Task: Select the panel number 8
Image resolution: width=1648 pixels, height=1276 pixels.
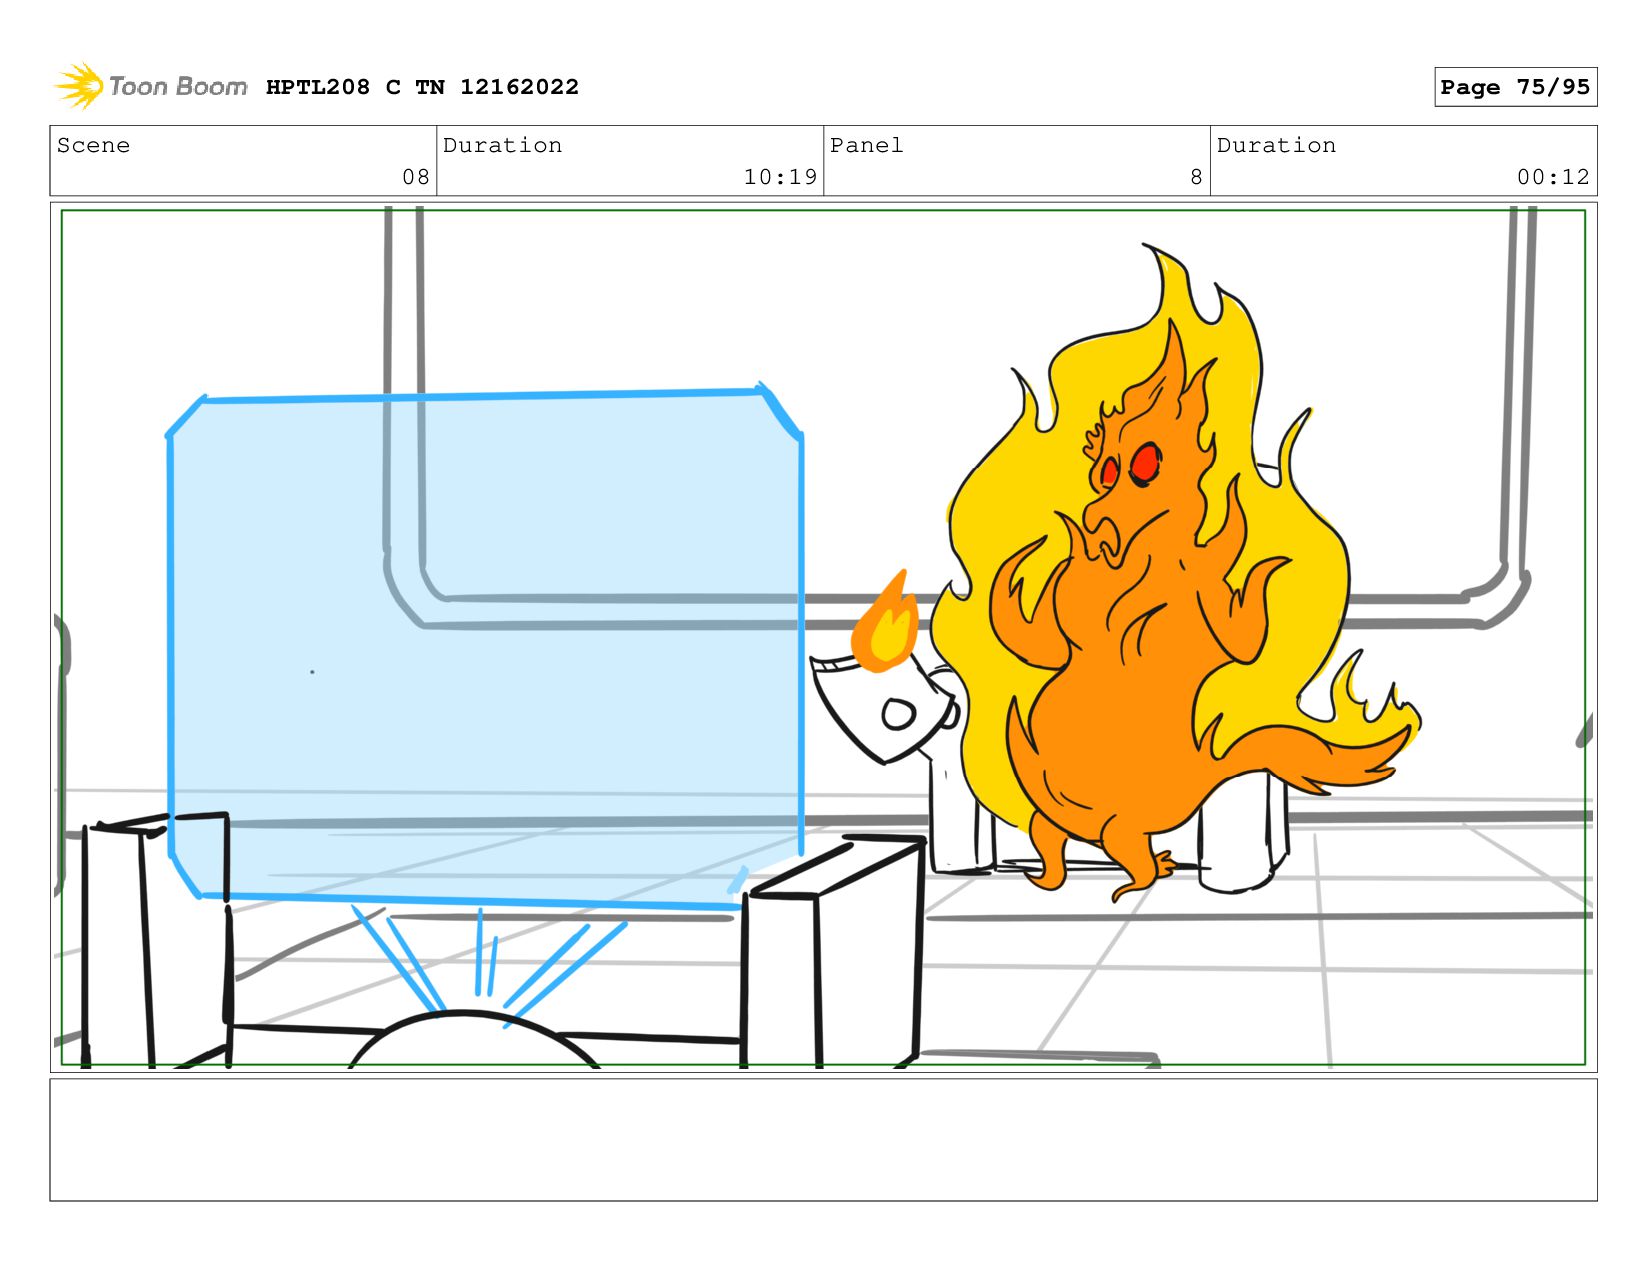Action: [1196, 177]
